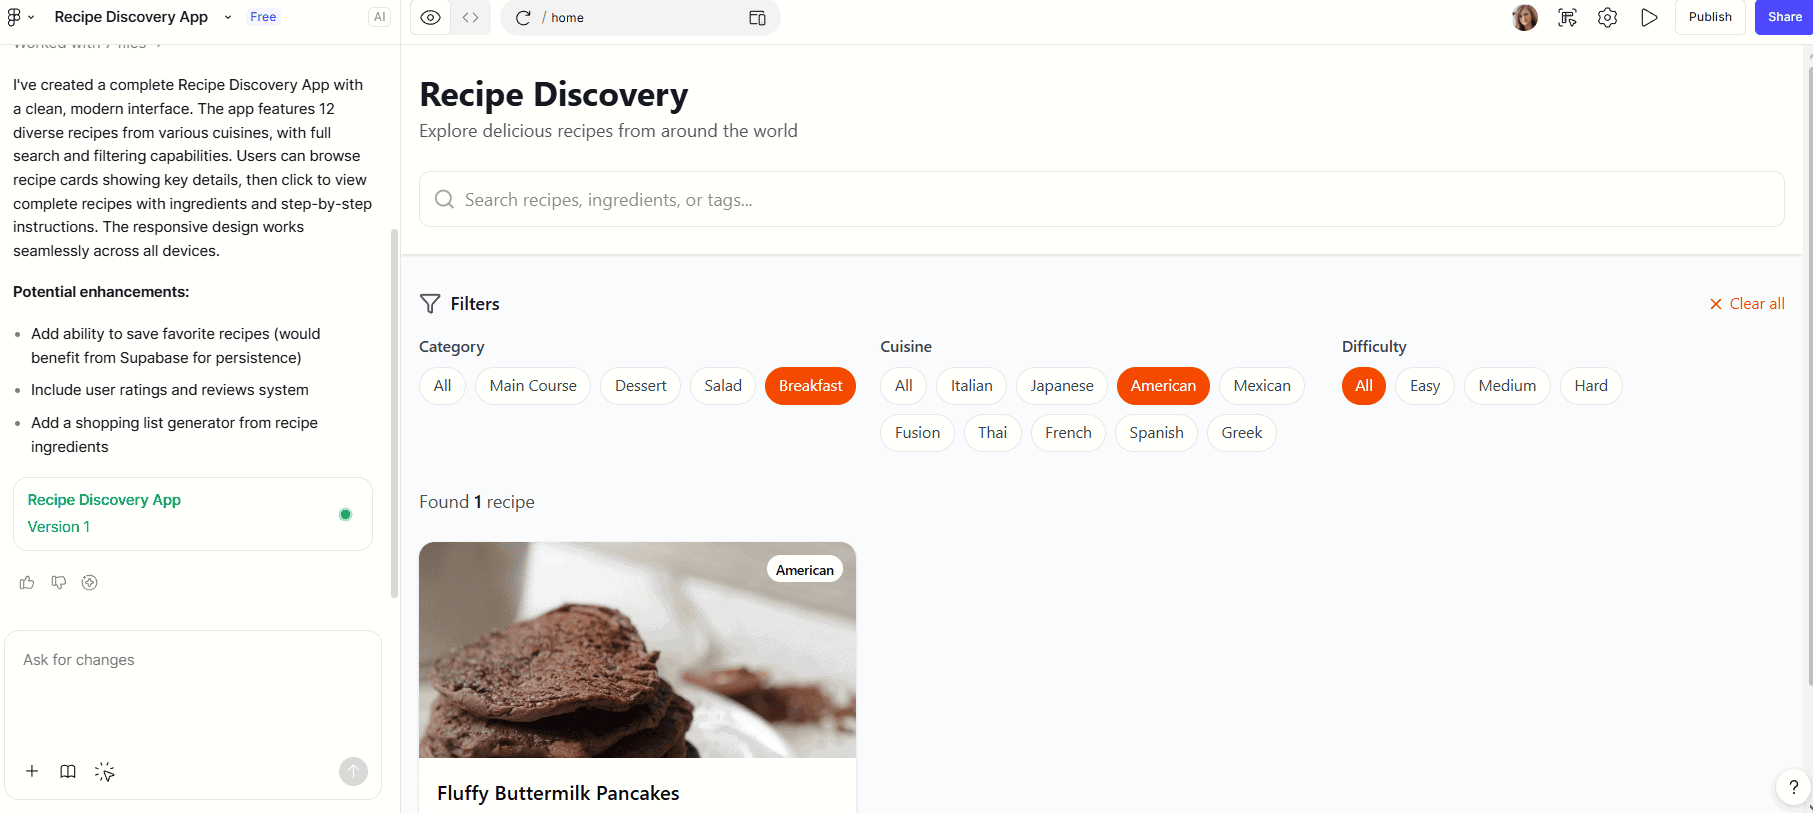Filter by Medium difficulty
Viewport: 1813px width, 813px height.
point(1507,386)
